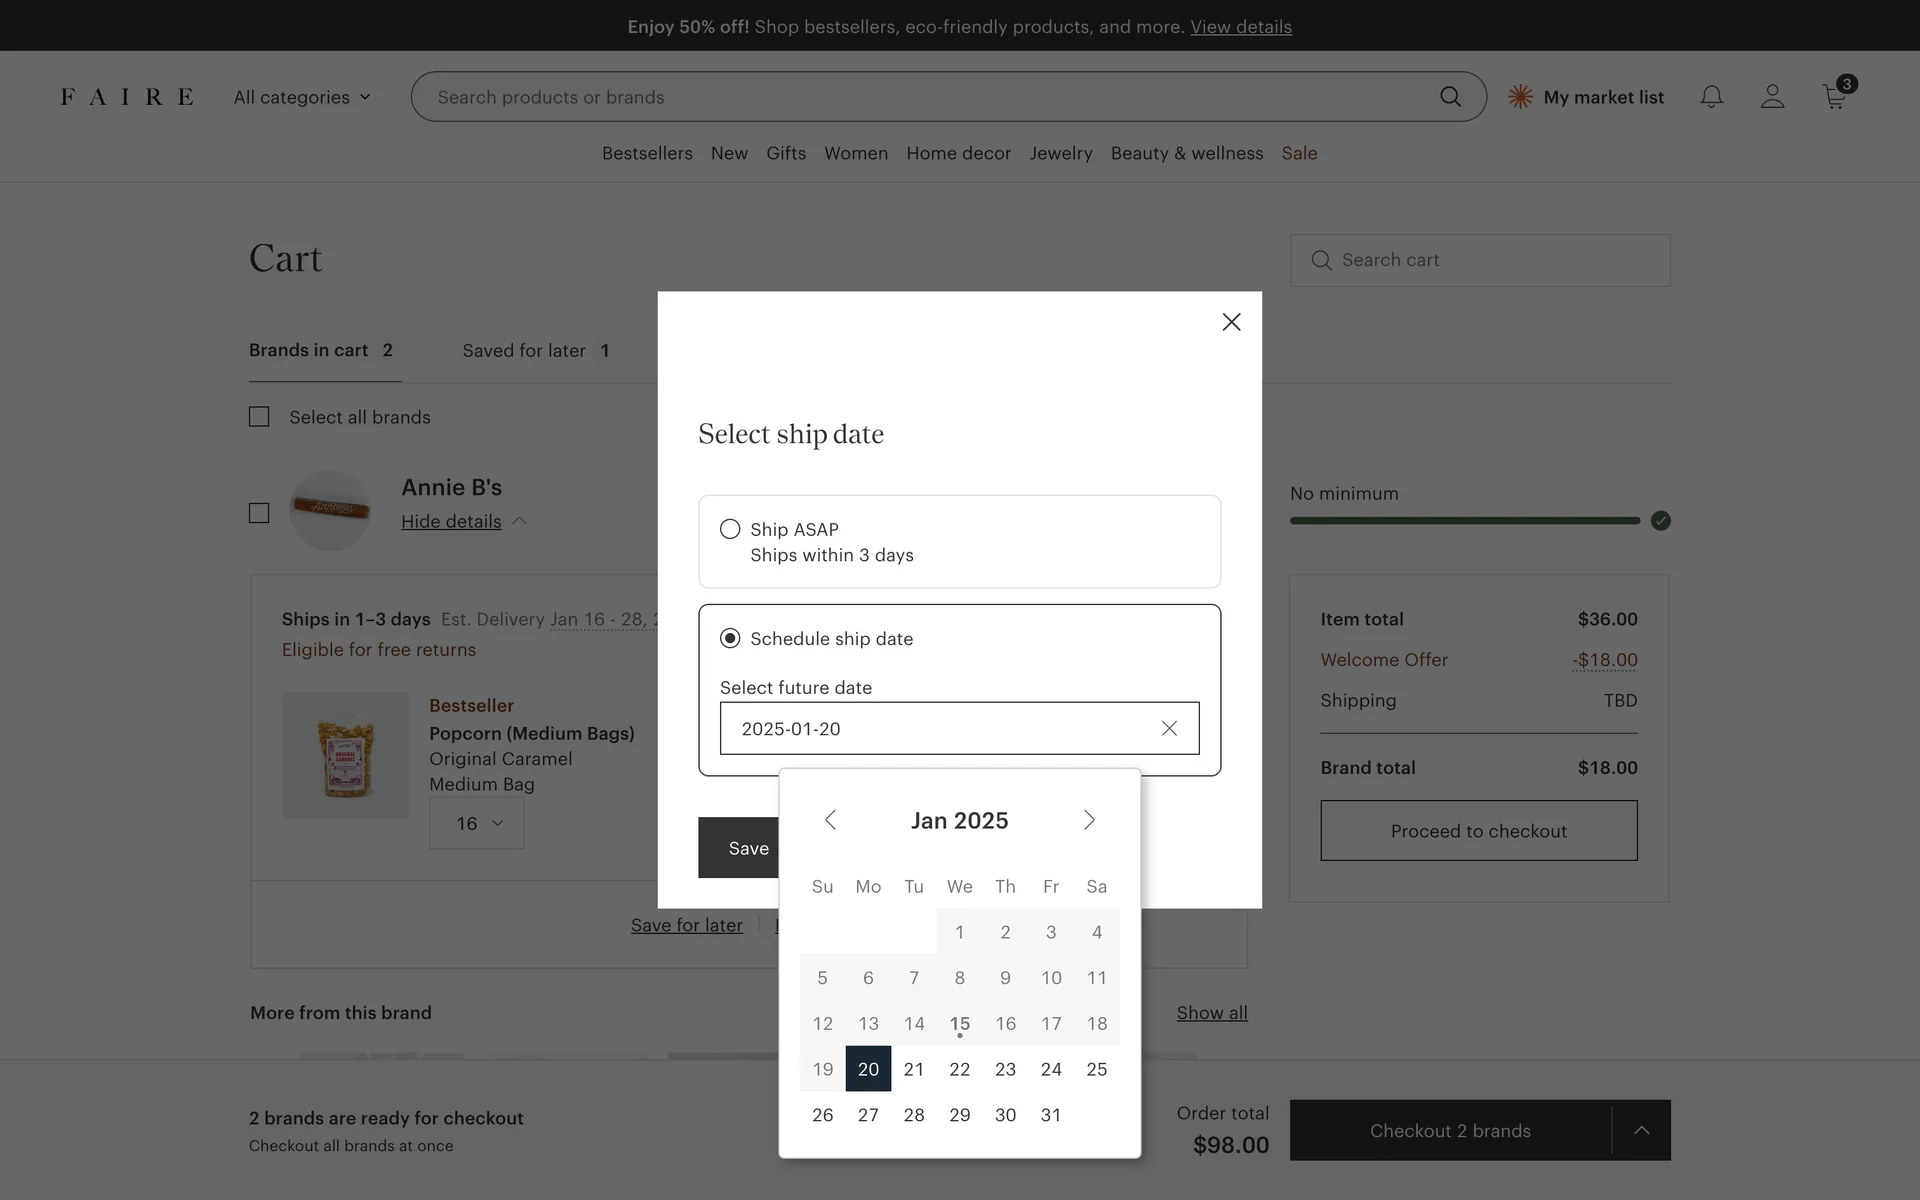
Task: Tick the Annie B's brand checkbox
Action: click(259, 513)
